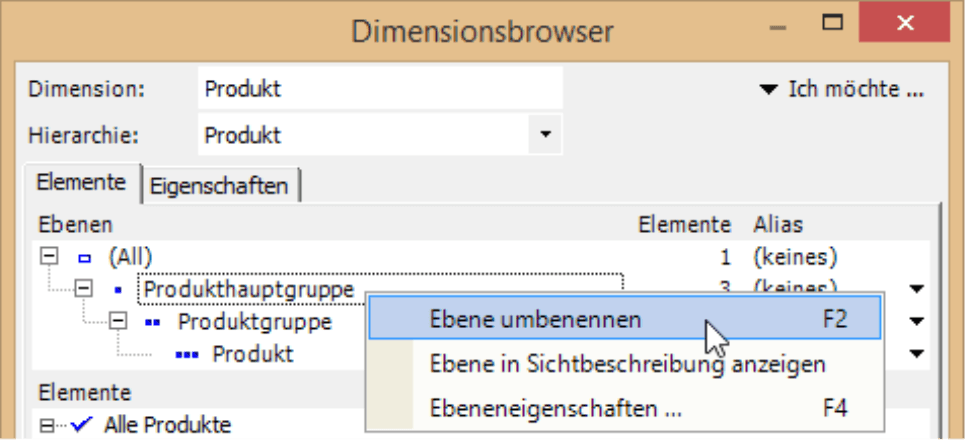Click the Produktgruppe two-dot level icon
The width and height of the screenshot is (966, 440).
(153, 322)
